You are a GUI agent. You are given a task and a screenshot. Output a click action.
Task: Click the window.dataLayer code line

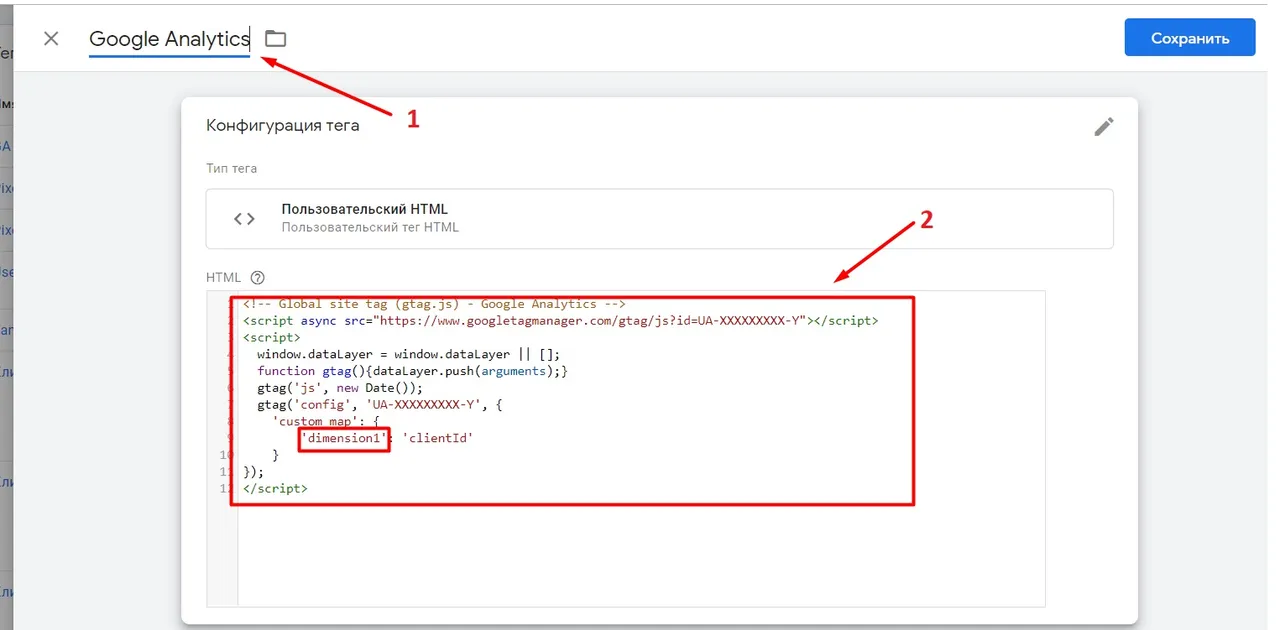(408, 355)
